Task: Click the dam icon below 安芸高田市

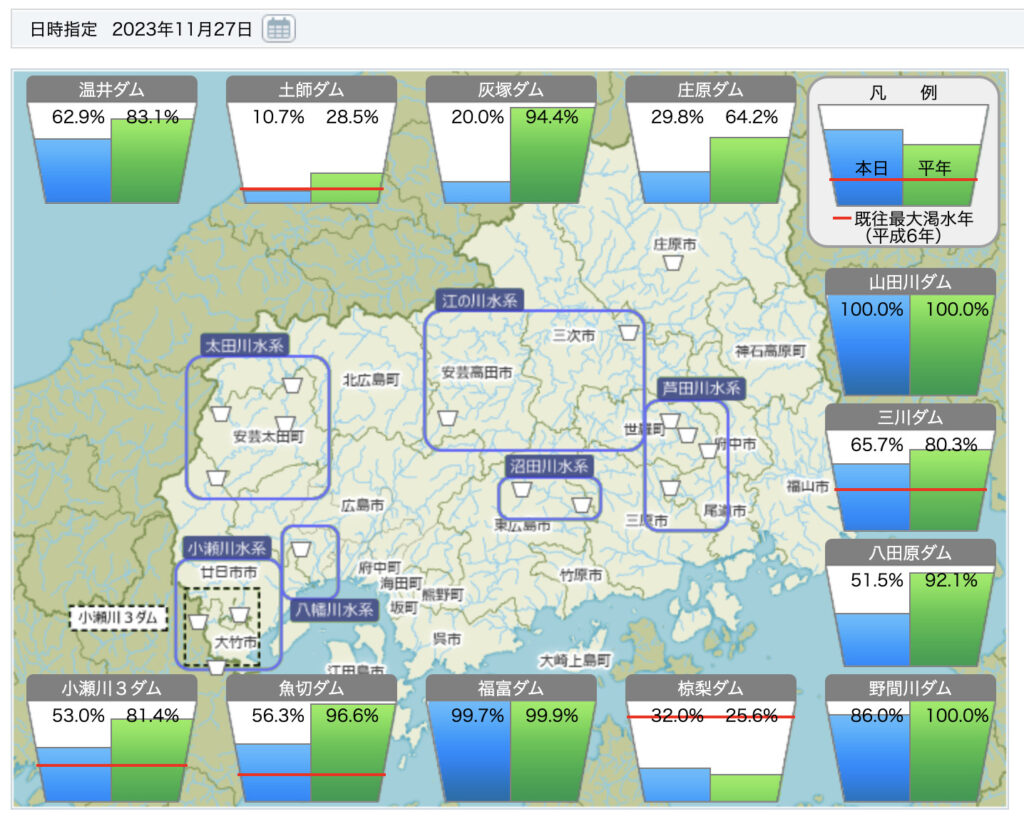Action: [x=449, y=416]
